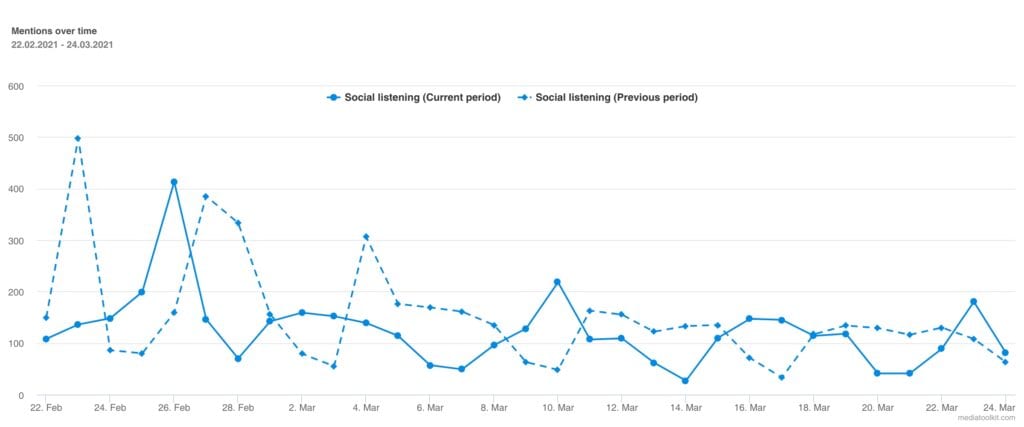The image size is (1024, 427).
Task: Click the current period peak on 10 Mar
Action: (x=557, y=282)
